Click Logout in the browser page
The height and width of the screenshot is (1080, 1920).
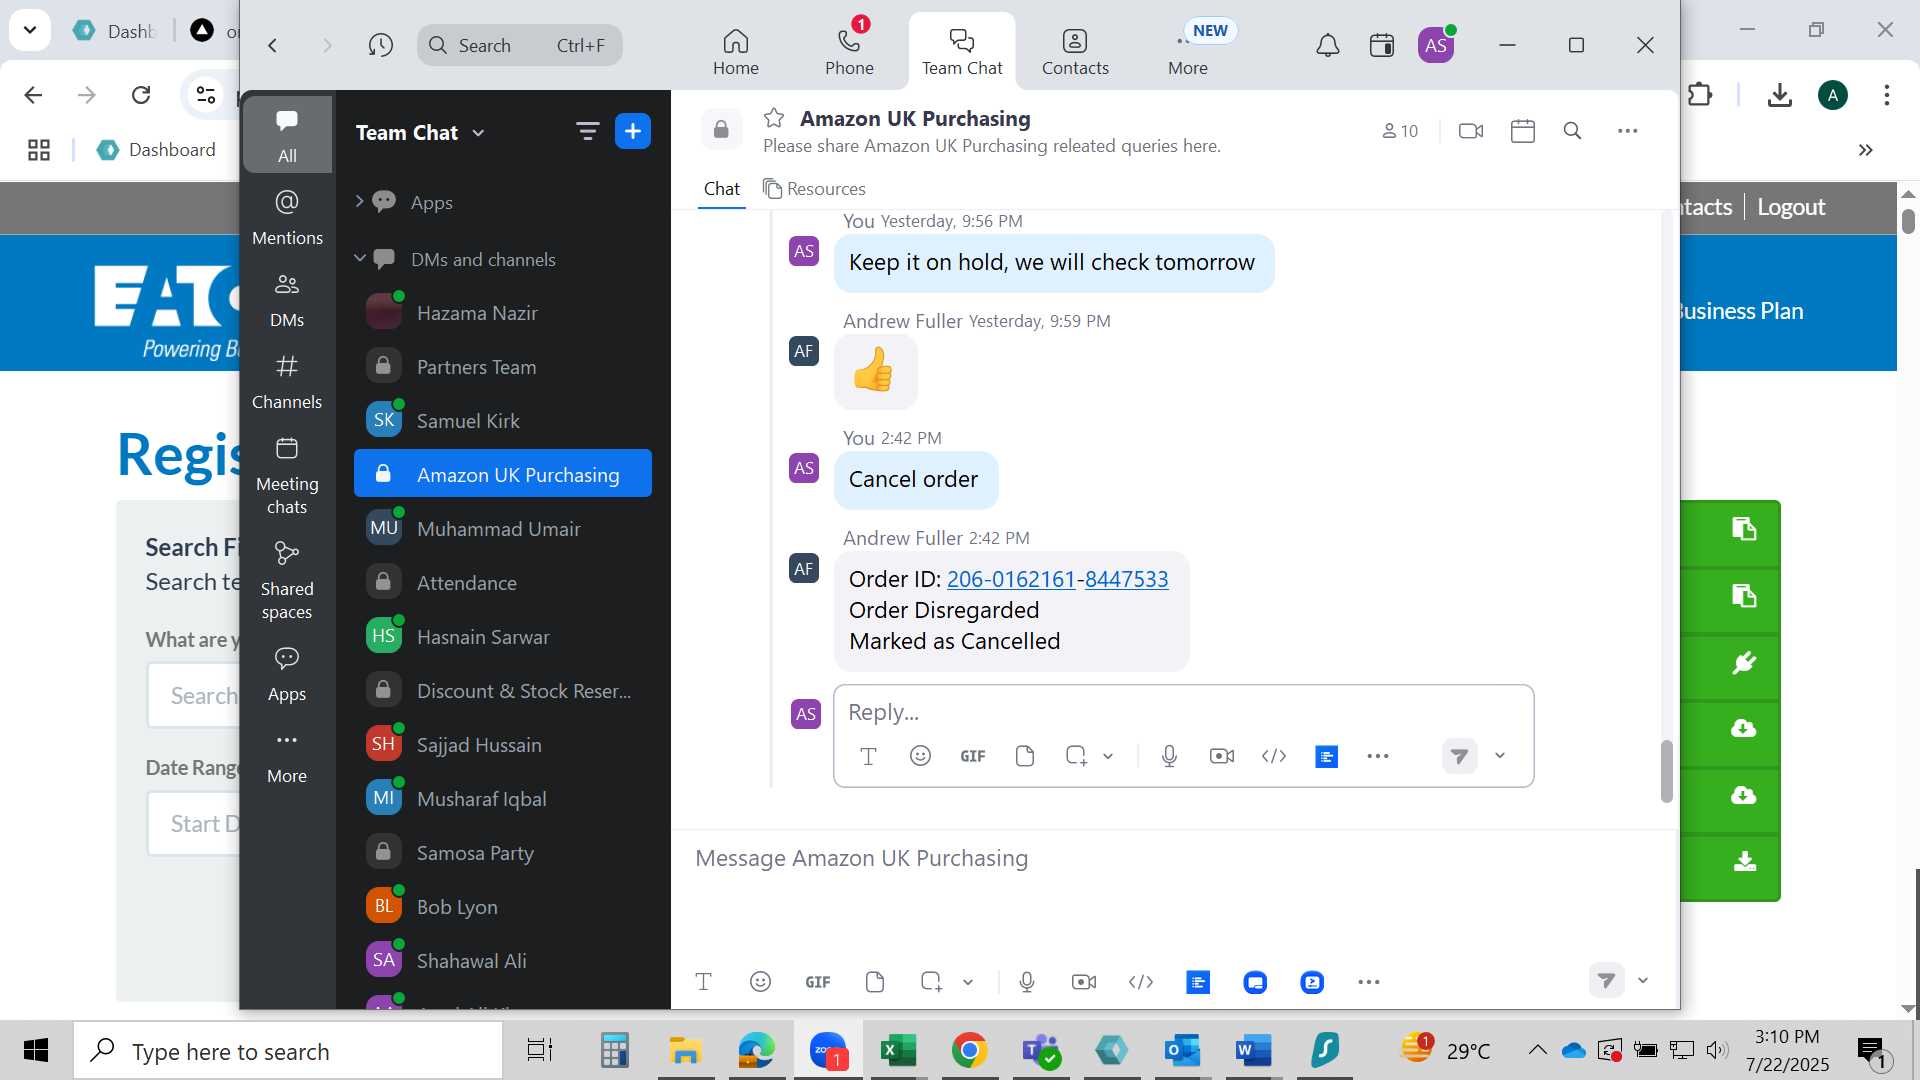point(1791,207)
